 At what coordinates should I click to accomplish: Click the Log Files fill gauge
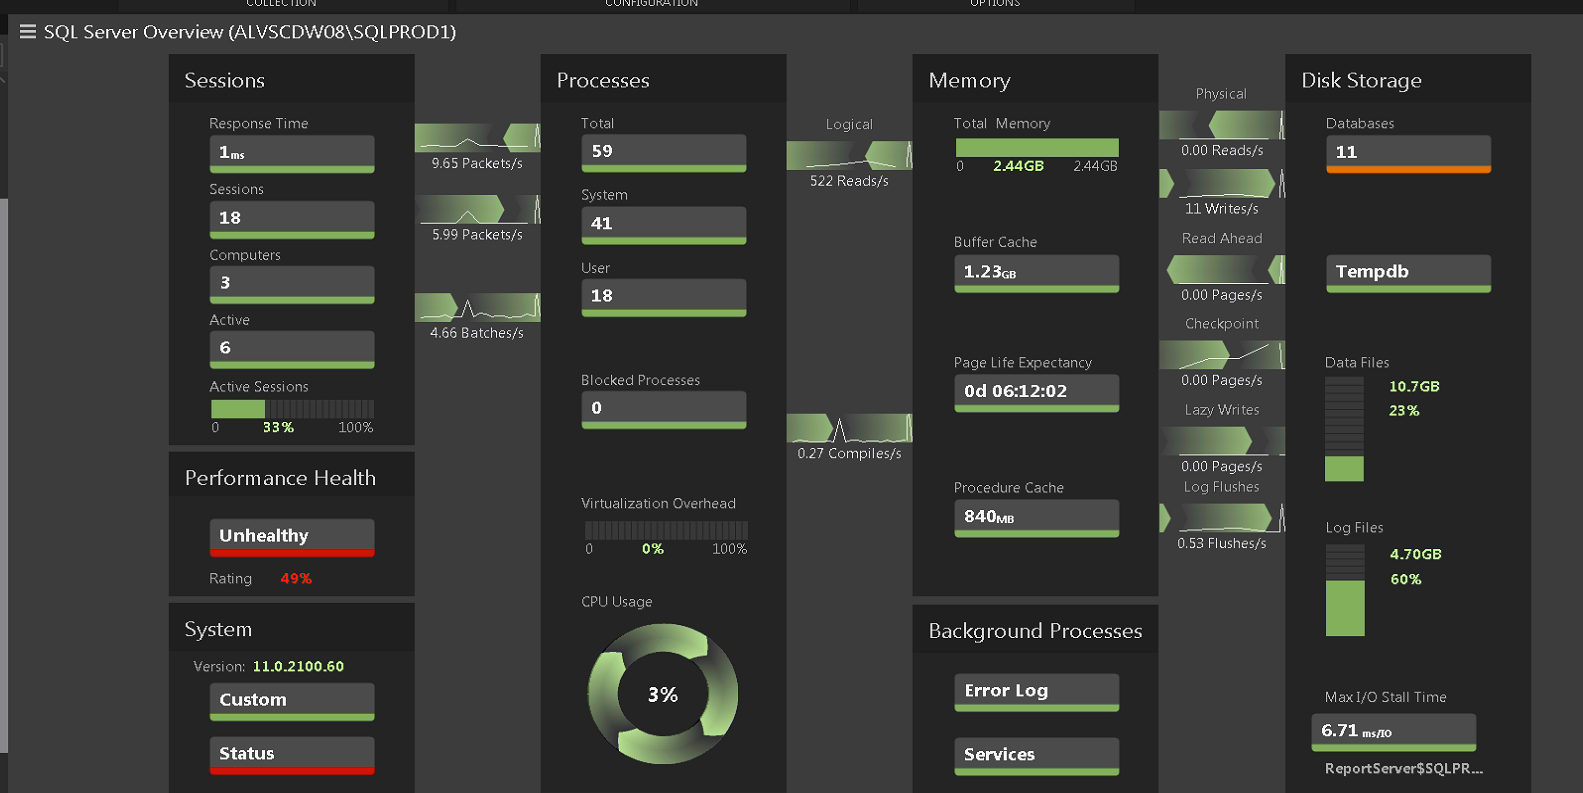tap(1344, 591)
